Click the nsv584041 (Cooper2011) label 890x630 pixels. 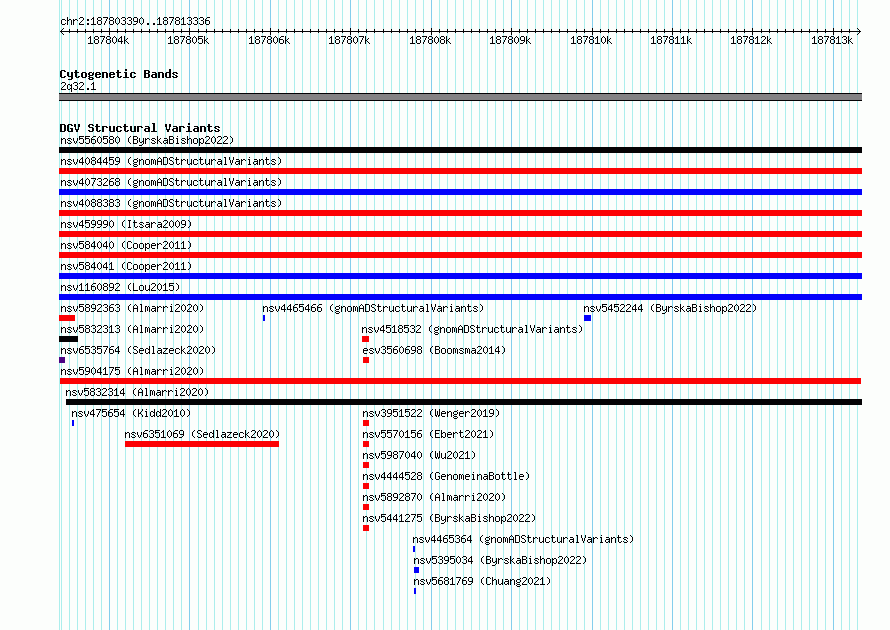126,266
